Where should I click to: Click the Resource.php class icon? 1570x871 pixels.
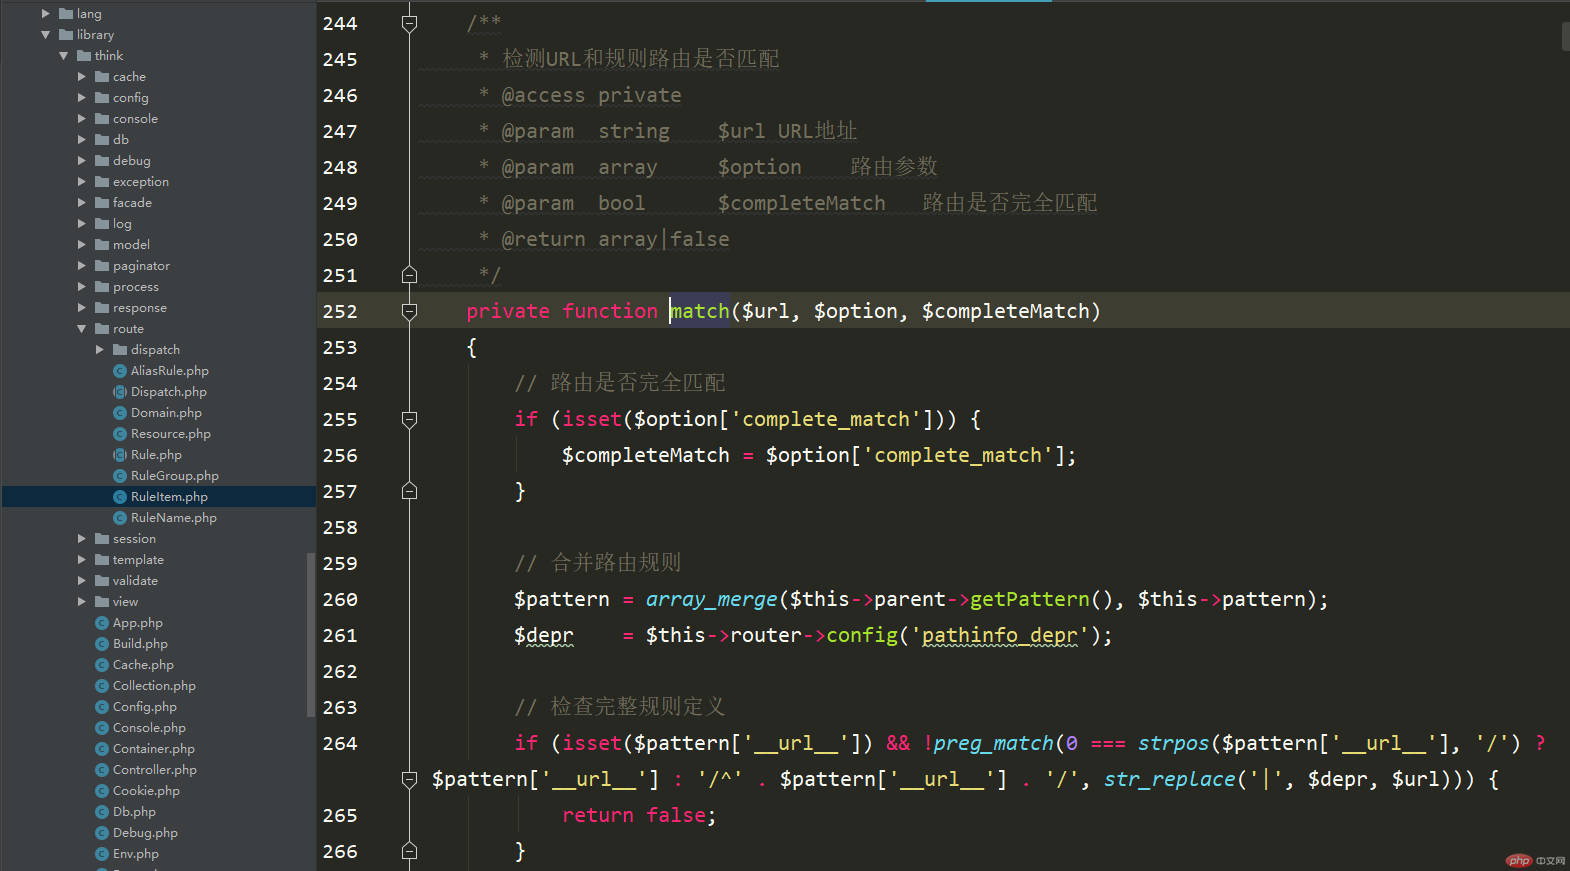(120, 434)
